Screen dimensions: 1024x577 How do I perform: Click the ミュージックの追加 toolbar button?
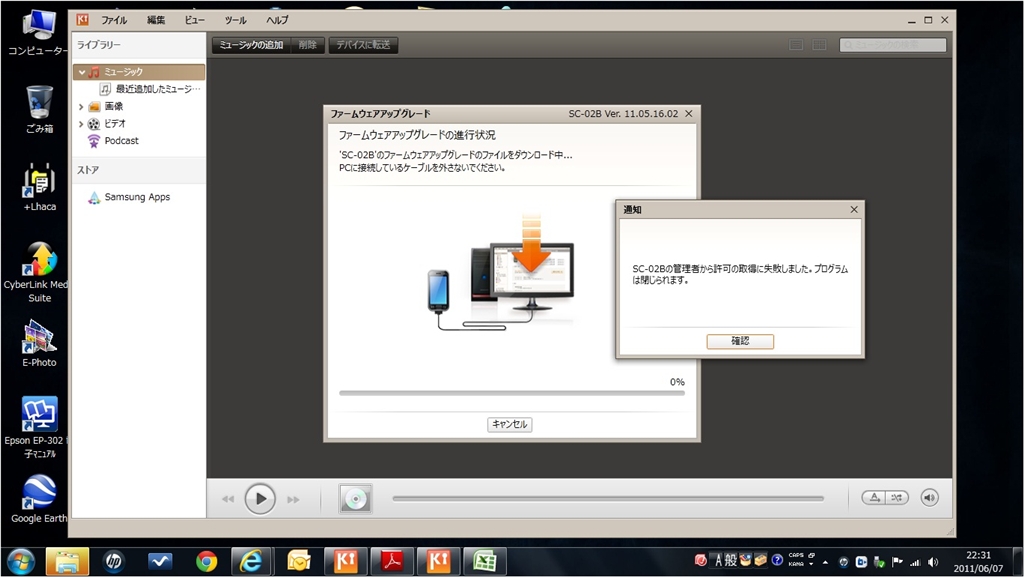[x=251, y=45]
